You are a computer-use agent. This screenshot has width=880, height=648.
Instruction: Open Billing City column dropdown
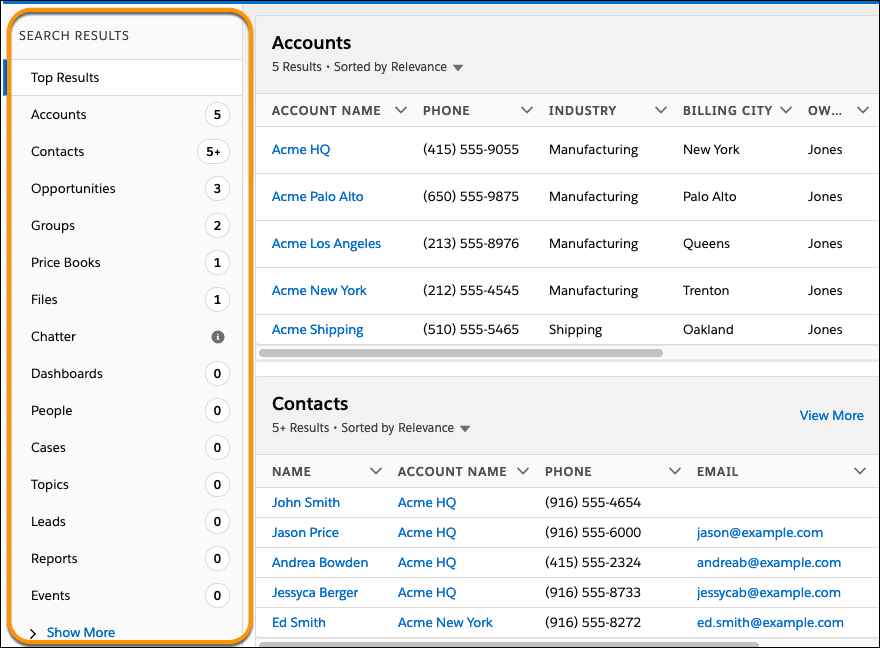pos(786,110)
